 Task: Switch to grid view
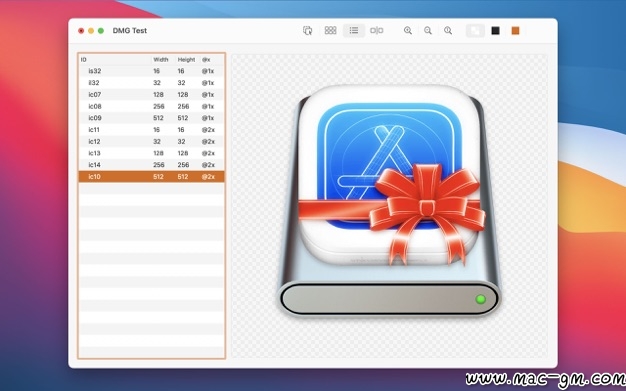click(x=330, y=30)
